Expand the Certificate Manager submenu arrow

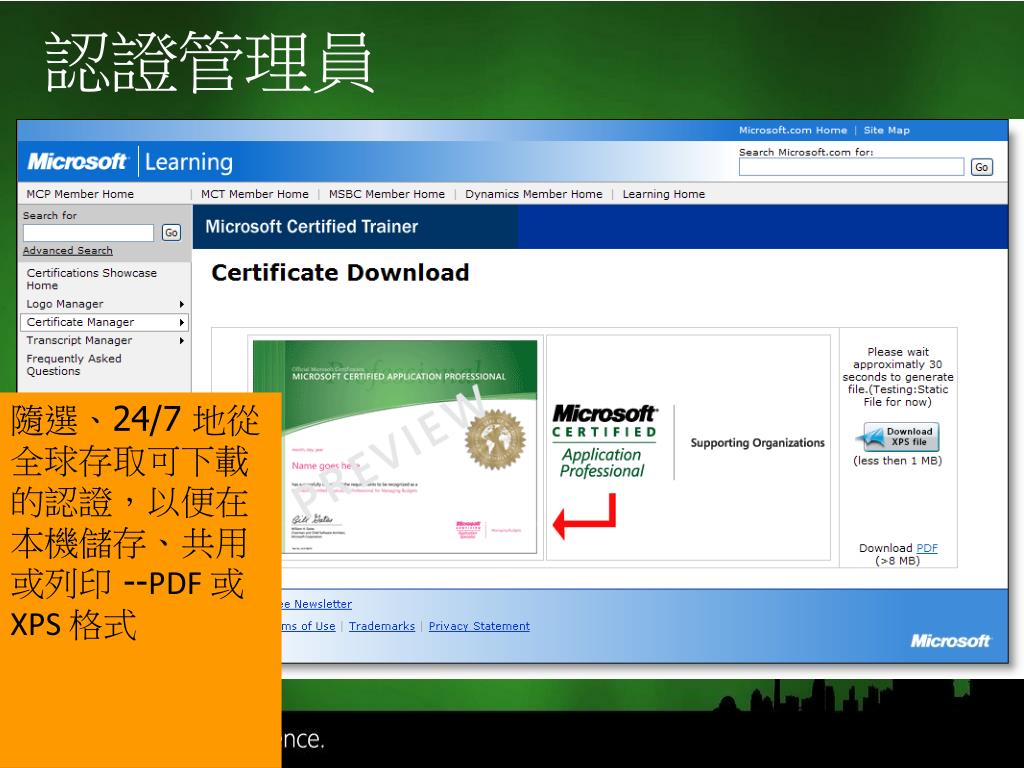pyautogui.click(x=182, y=323)
